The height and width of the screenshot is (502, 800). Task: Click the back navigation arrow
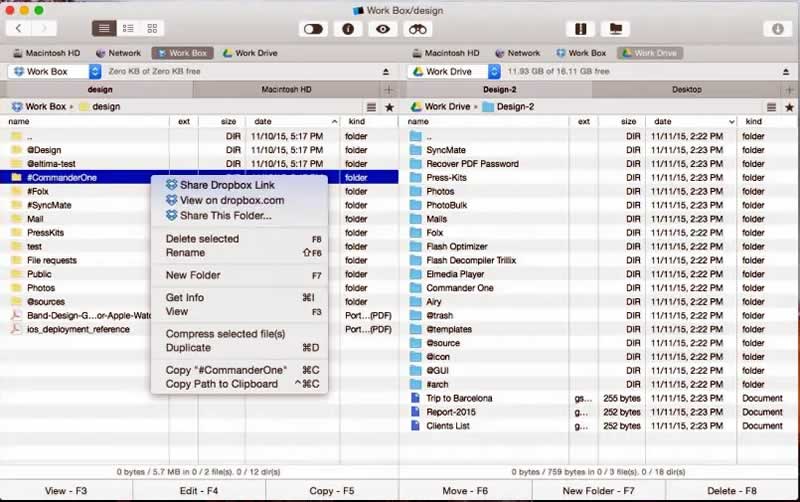pos(19,29)
